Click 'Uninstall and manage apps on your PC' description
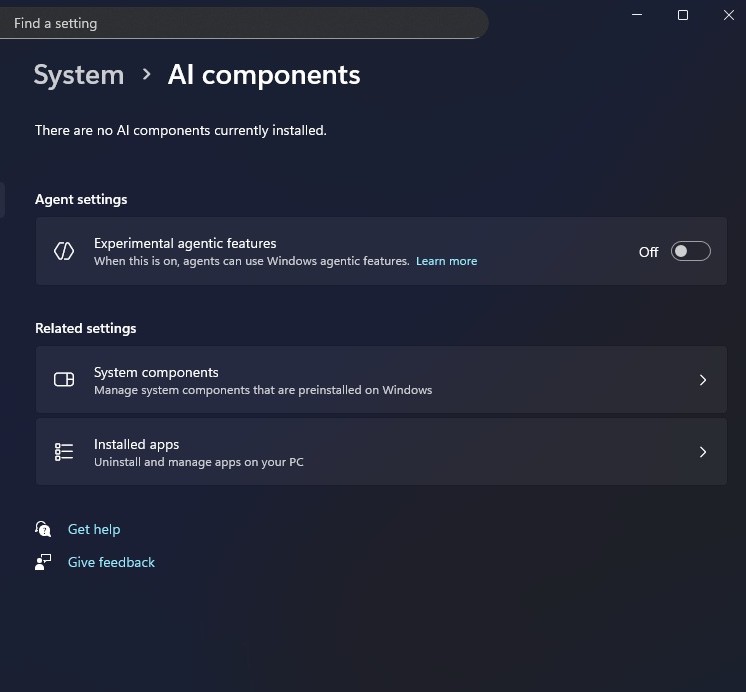The height and width of the screenshot is (692, 746). pyautogui.click(x=199, y=462)
